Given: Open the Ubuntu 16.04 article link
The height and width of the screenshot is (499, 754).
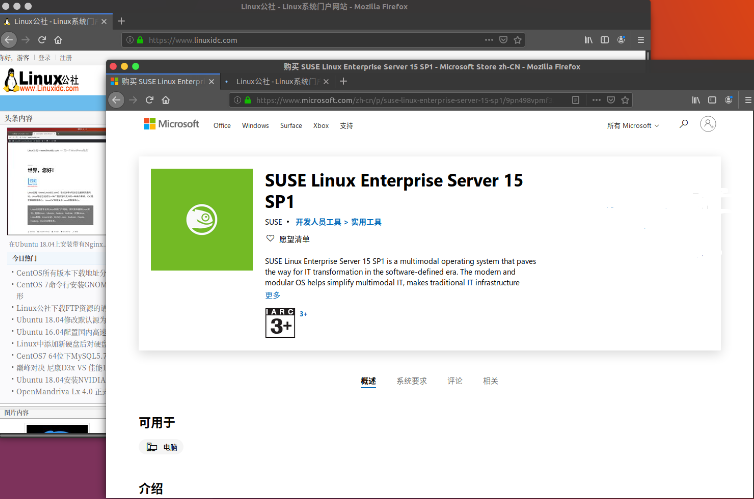Looking at the screenshot, I should [x=61, y=332].
